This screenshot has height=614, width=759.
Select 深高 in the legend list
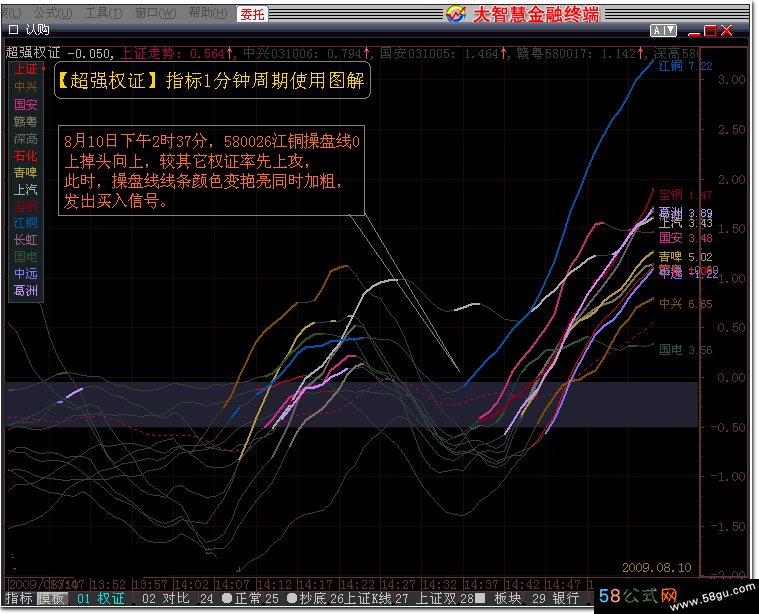[25, 139]
